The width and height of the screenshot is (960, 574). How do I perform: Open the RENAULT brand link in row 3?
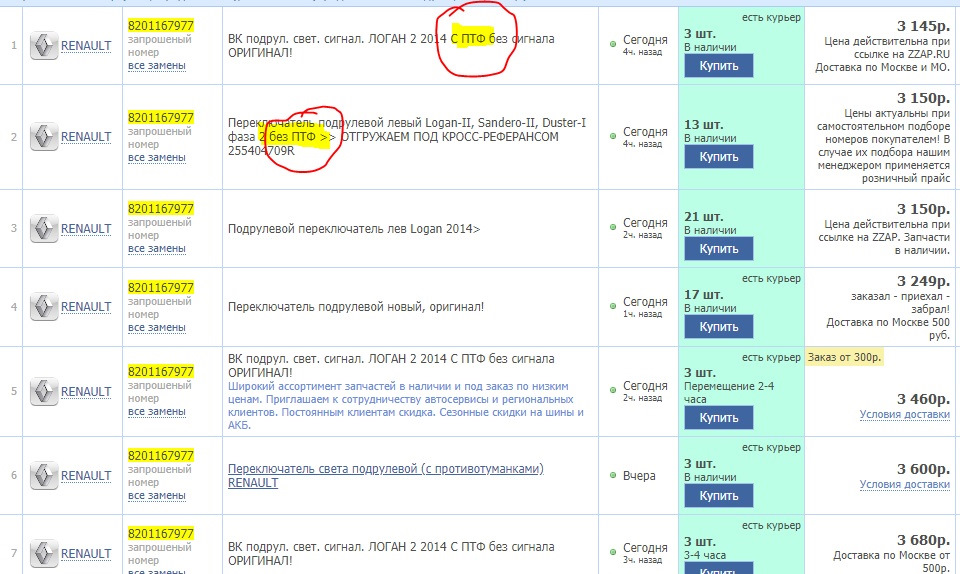coord(86,229)
